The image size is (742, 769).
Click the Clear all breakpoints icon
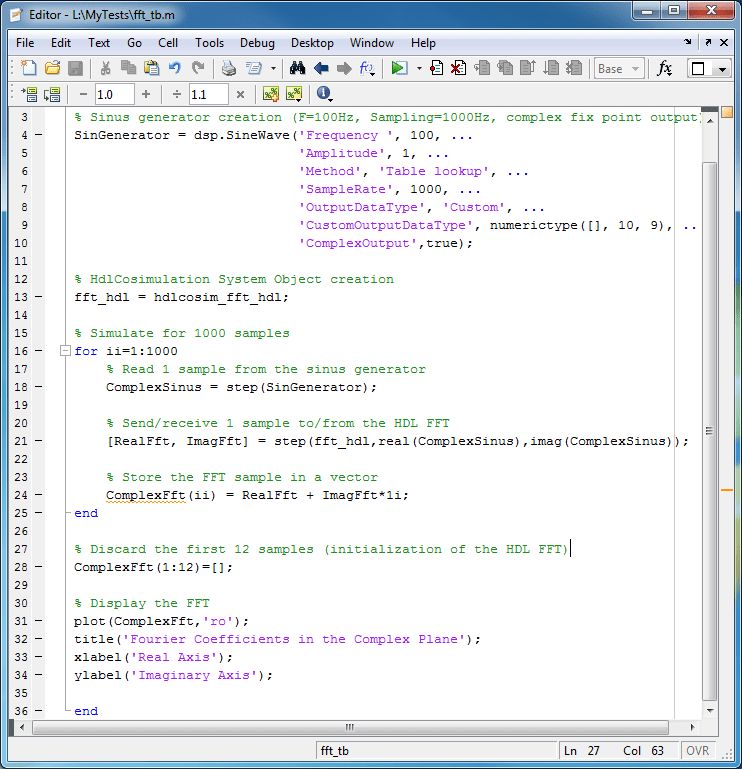458,68
